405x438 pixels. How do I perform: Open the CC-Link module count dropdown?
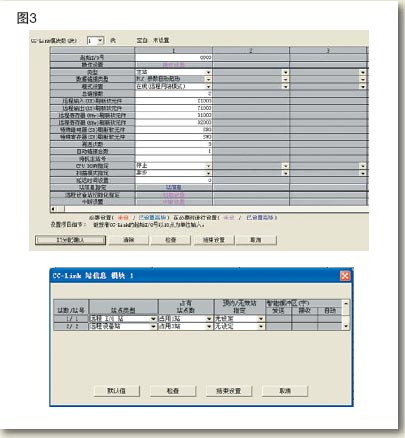tap(100, 40)
